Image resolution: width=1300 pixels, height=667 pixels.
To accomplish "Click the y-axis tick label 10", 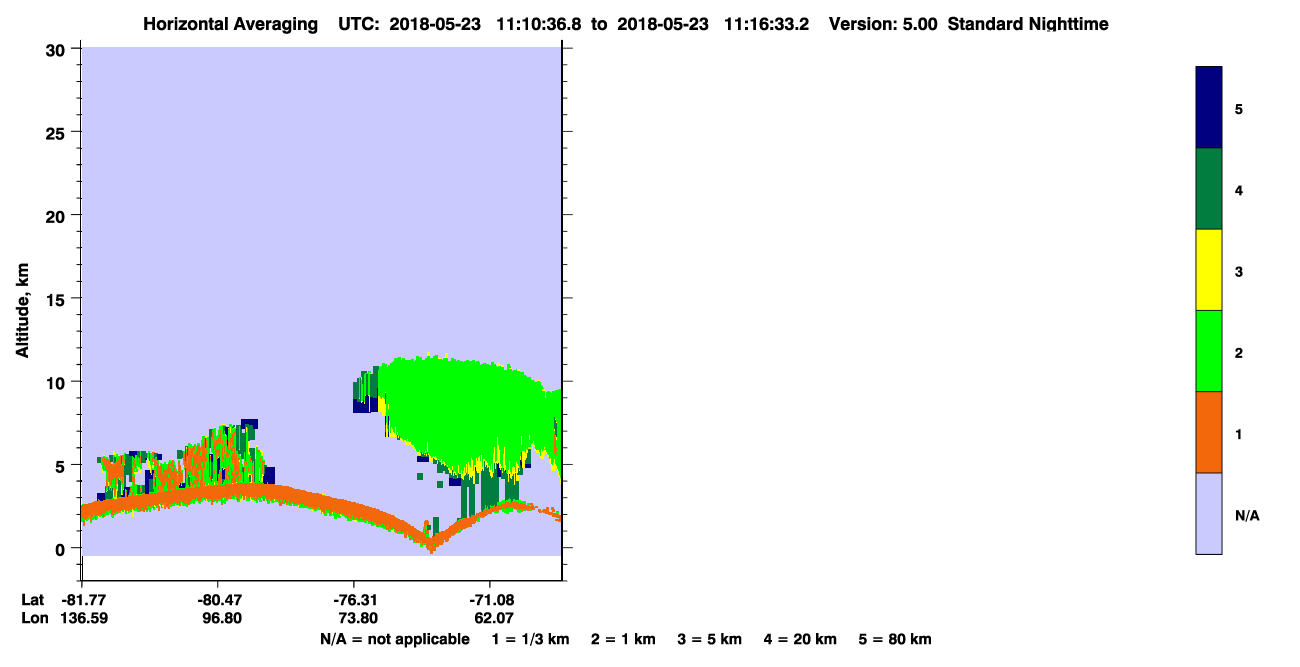I will point(58,382).
